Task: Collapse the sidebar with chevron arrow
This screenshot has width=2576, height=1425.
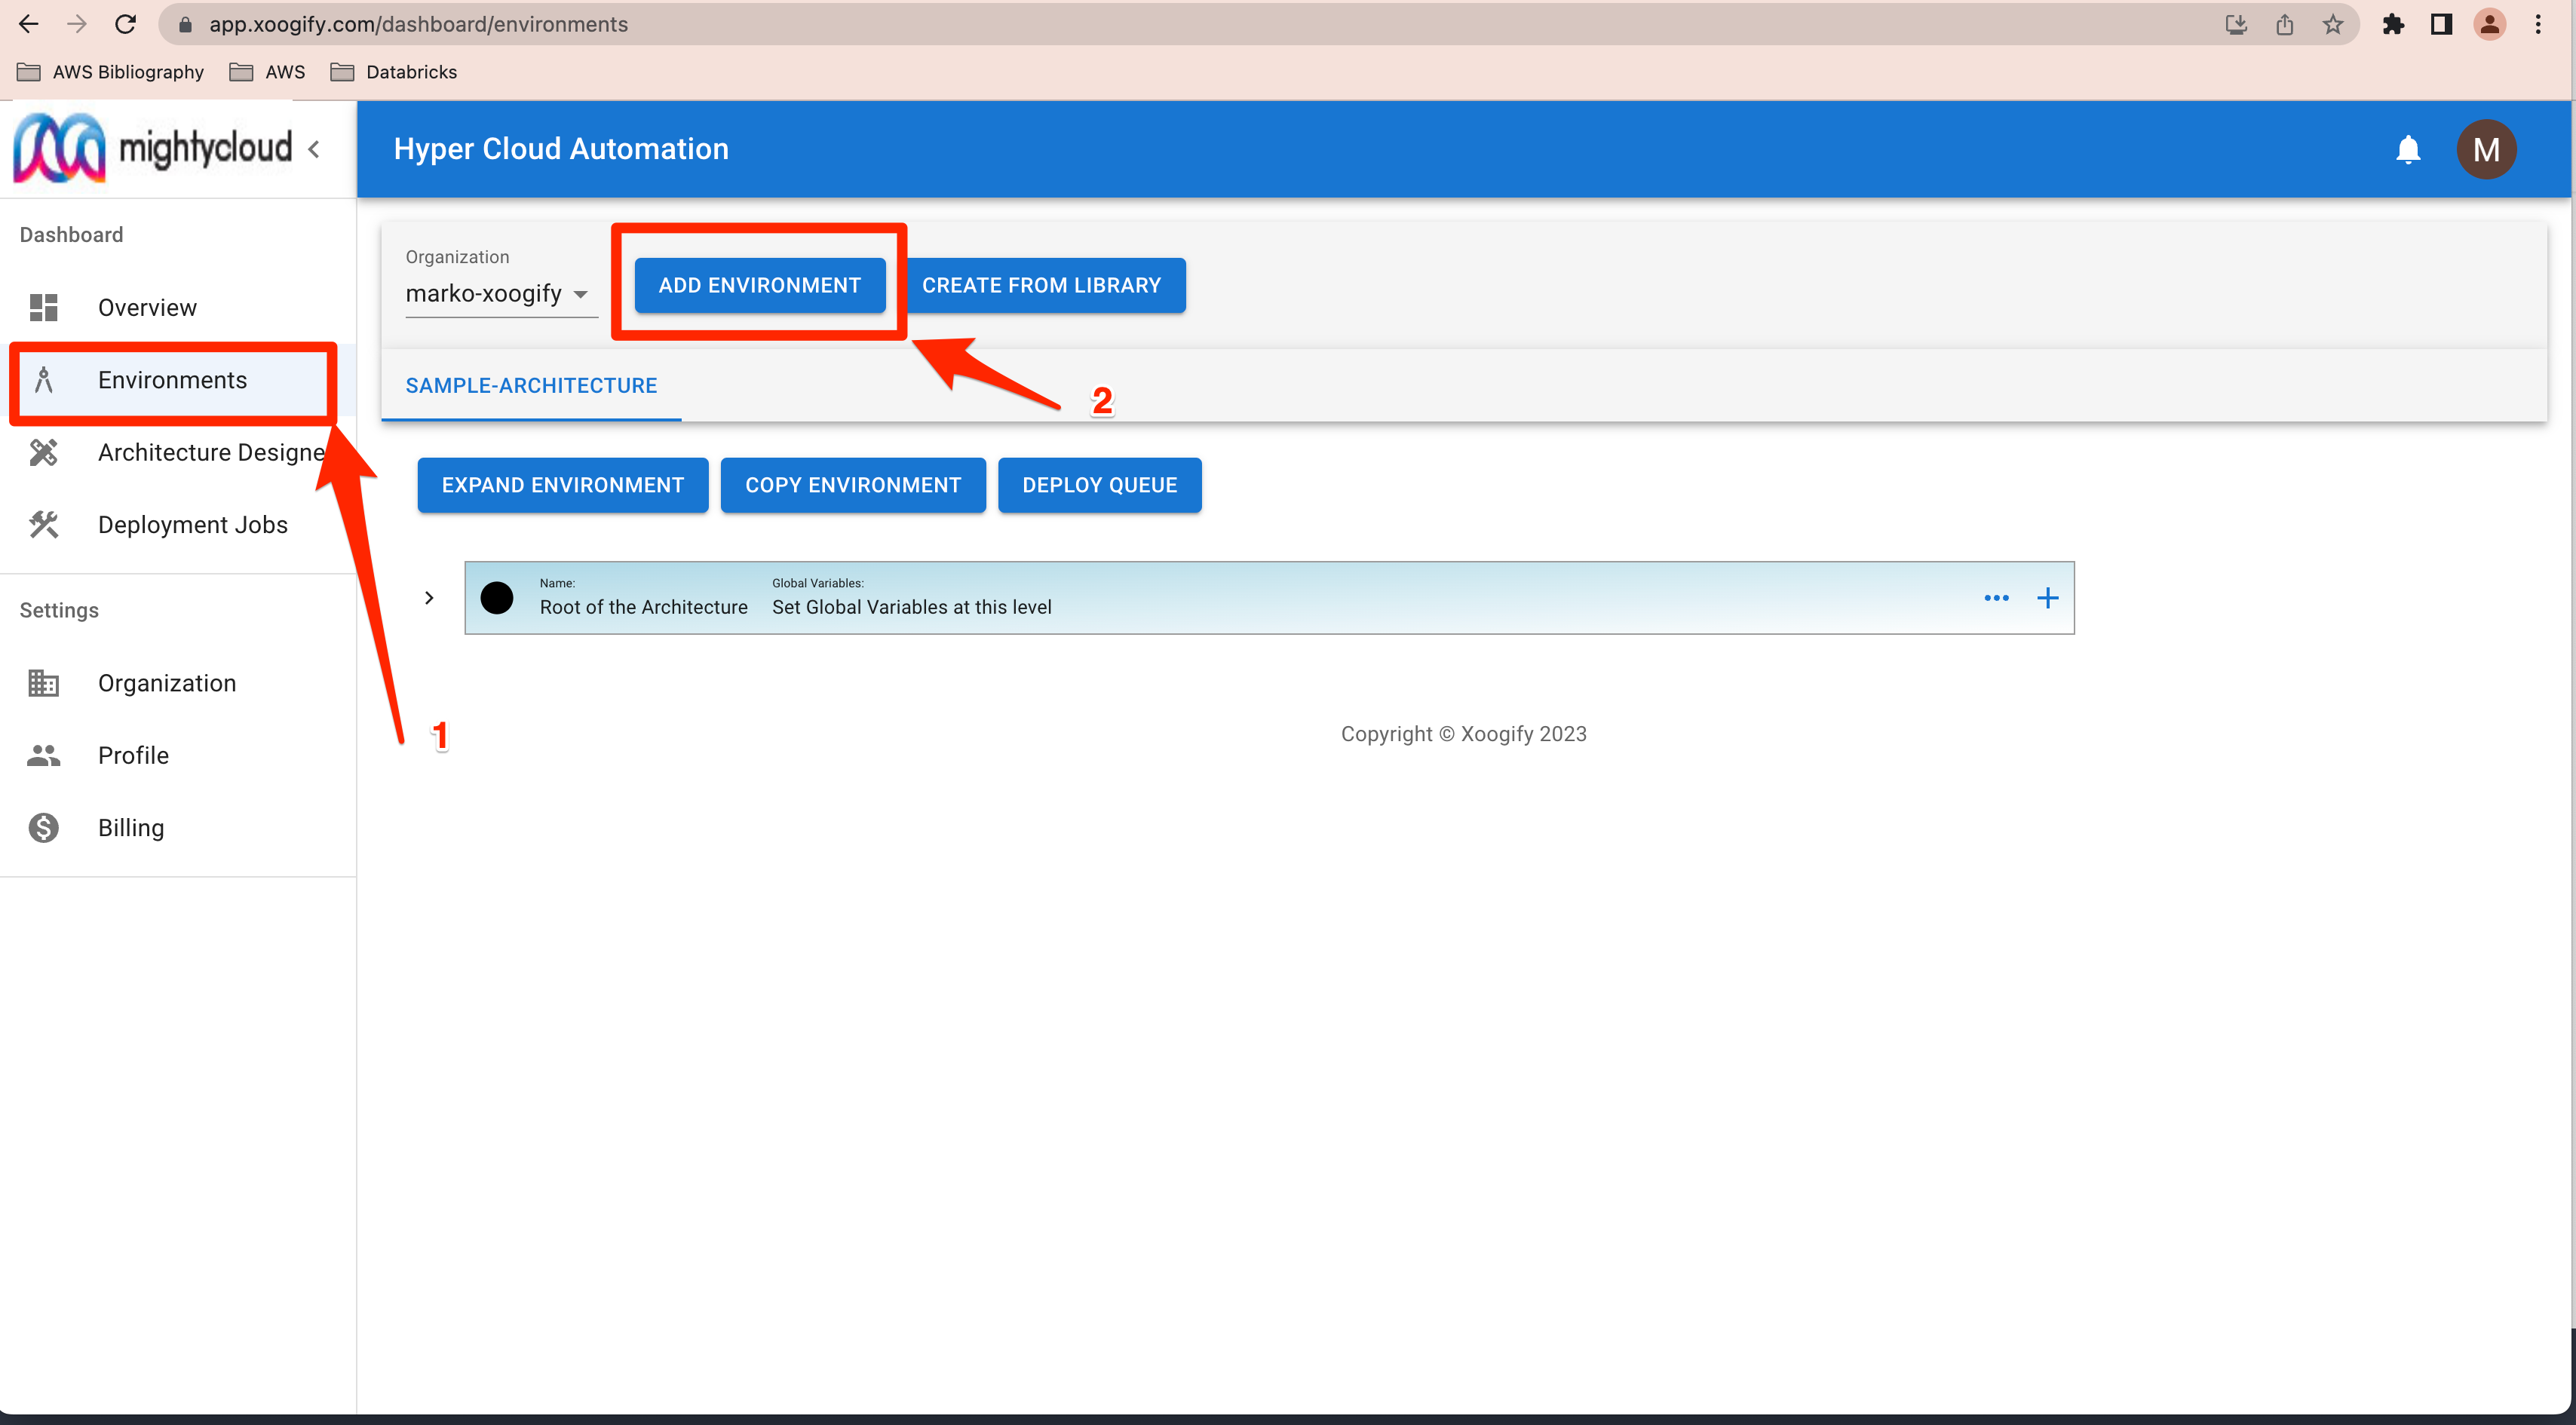Action: pos(314,149)
